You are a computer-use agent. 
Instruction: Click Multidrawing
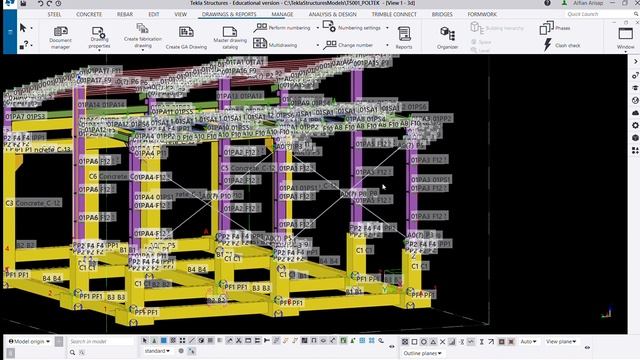[x=275, y=44]
